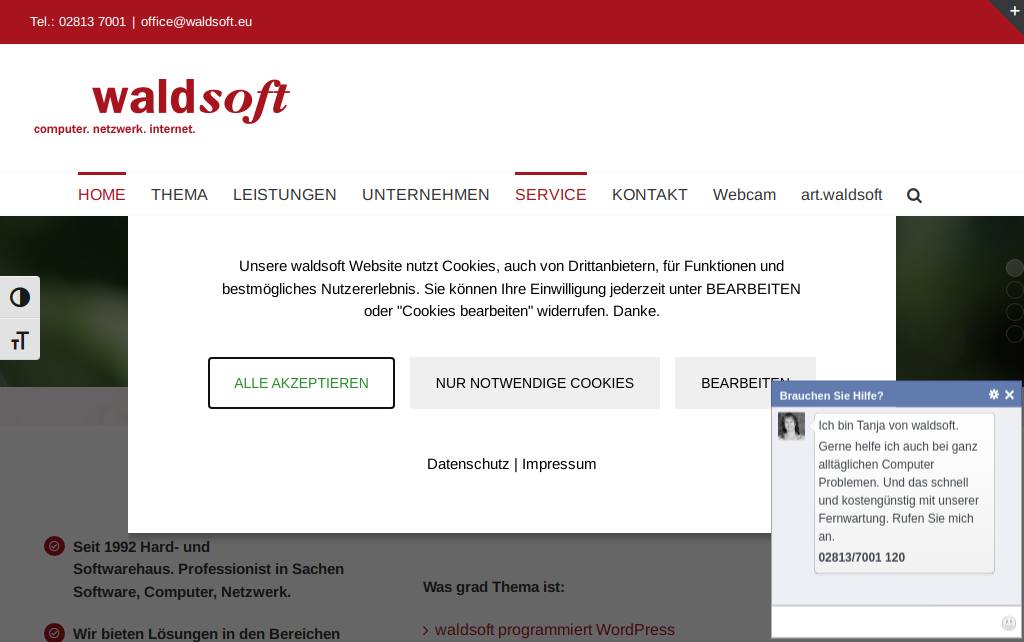Click into the chat message input field
Image resolution: width=1024 pixels, height=642 pixels.
tap(886, 622)
